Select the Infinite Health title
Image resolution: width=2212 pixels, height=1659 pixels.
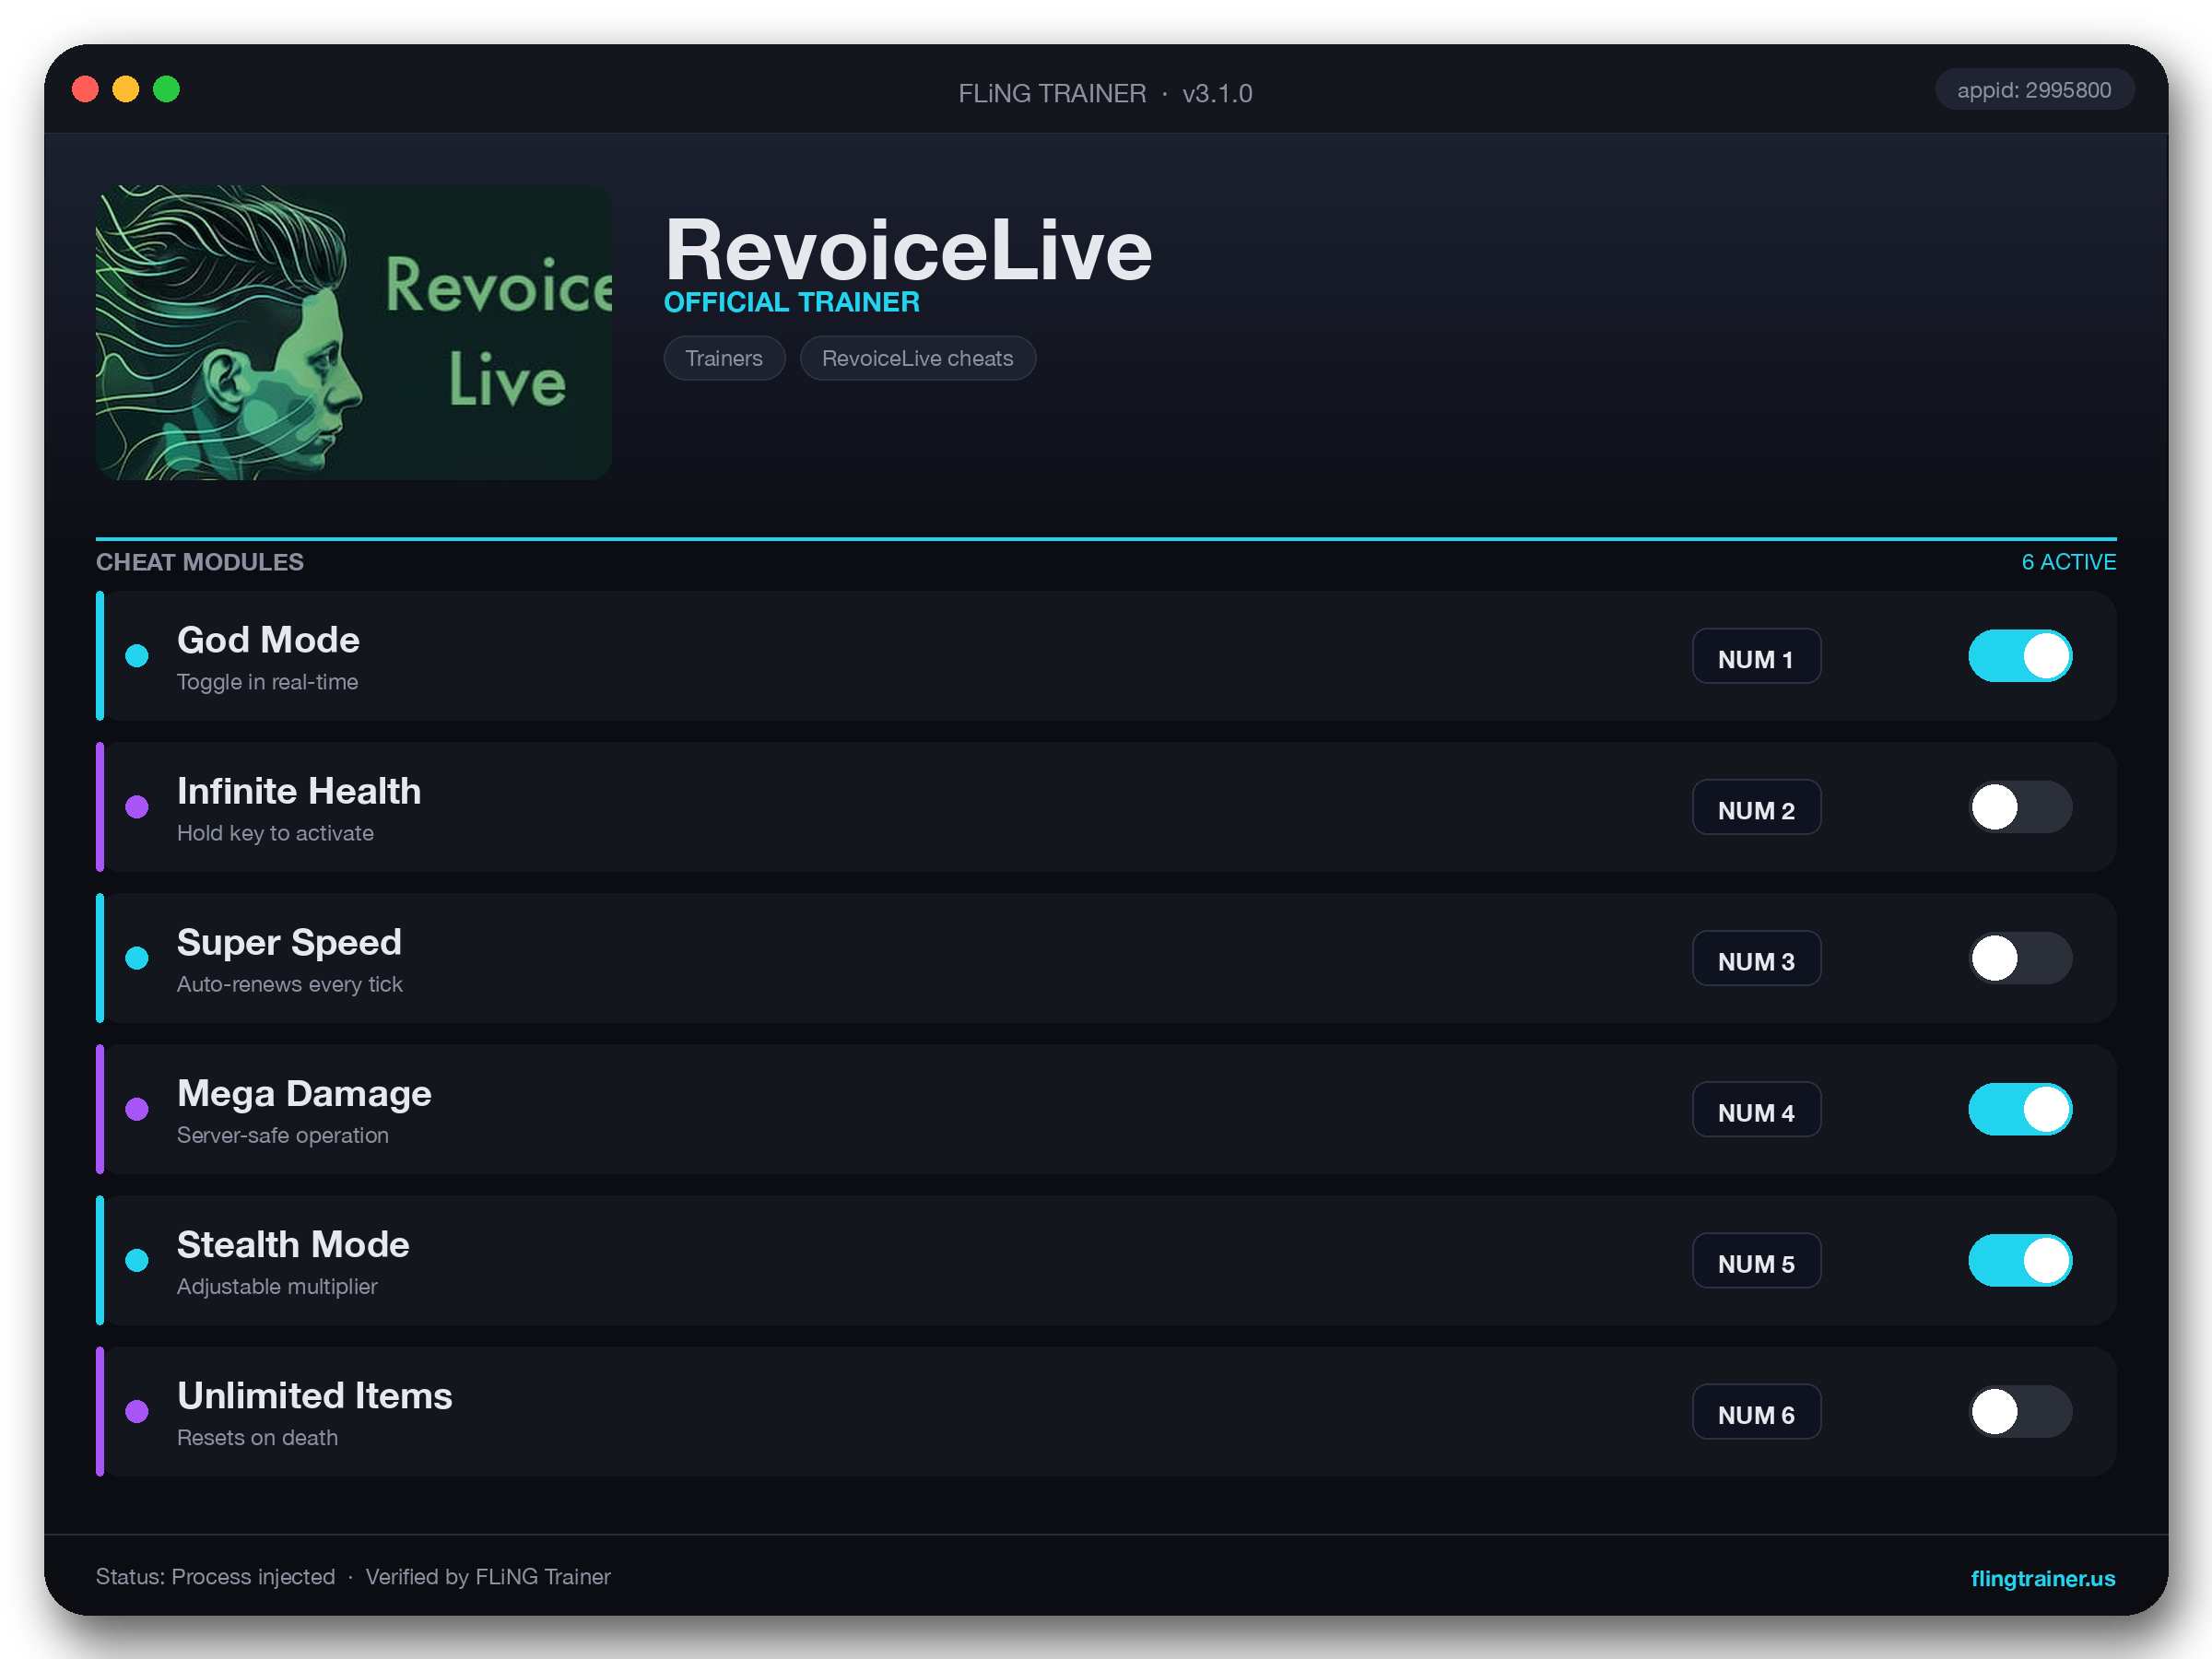coord(299,791)
